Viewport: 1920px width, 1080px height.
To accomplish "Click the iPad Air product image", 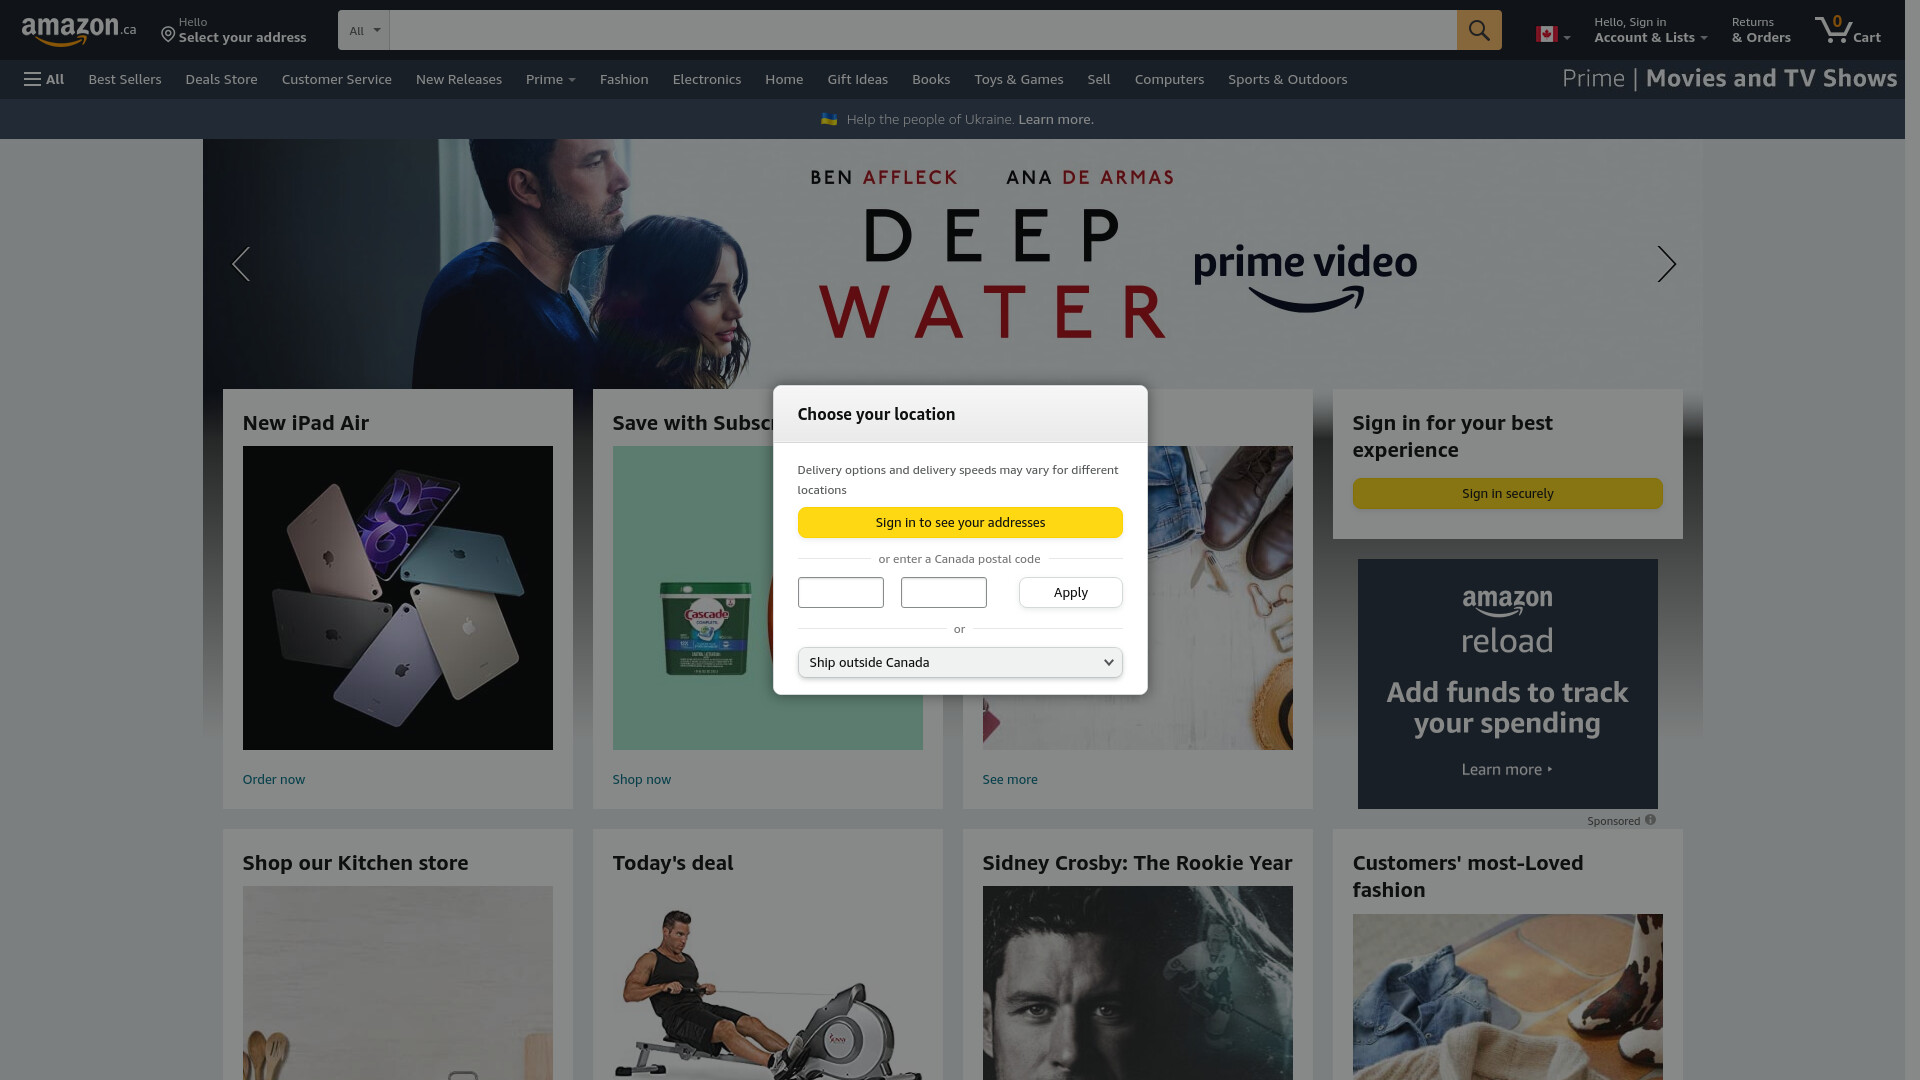I will click(397, 598).
